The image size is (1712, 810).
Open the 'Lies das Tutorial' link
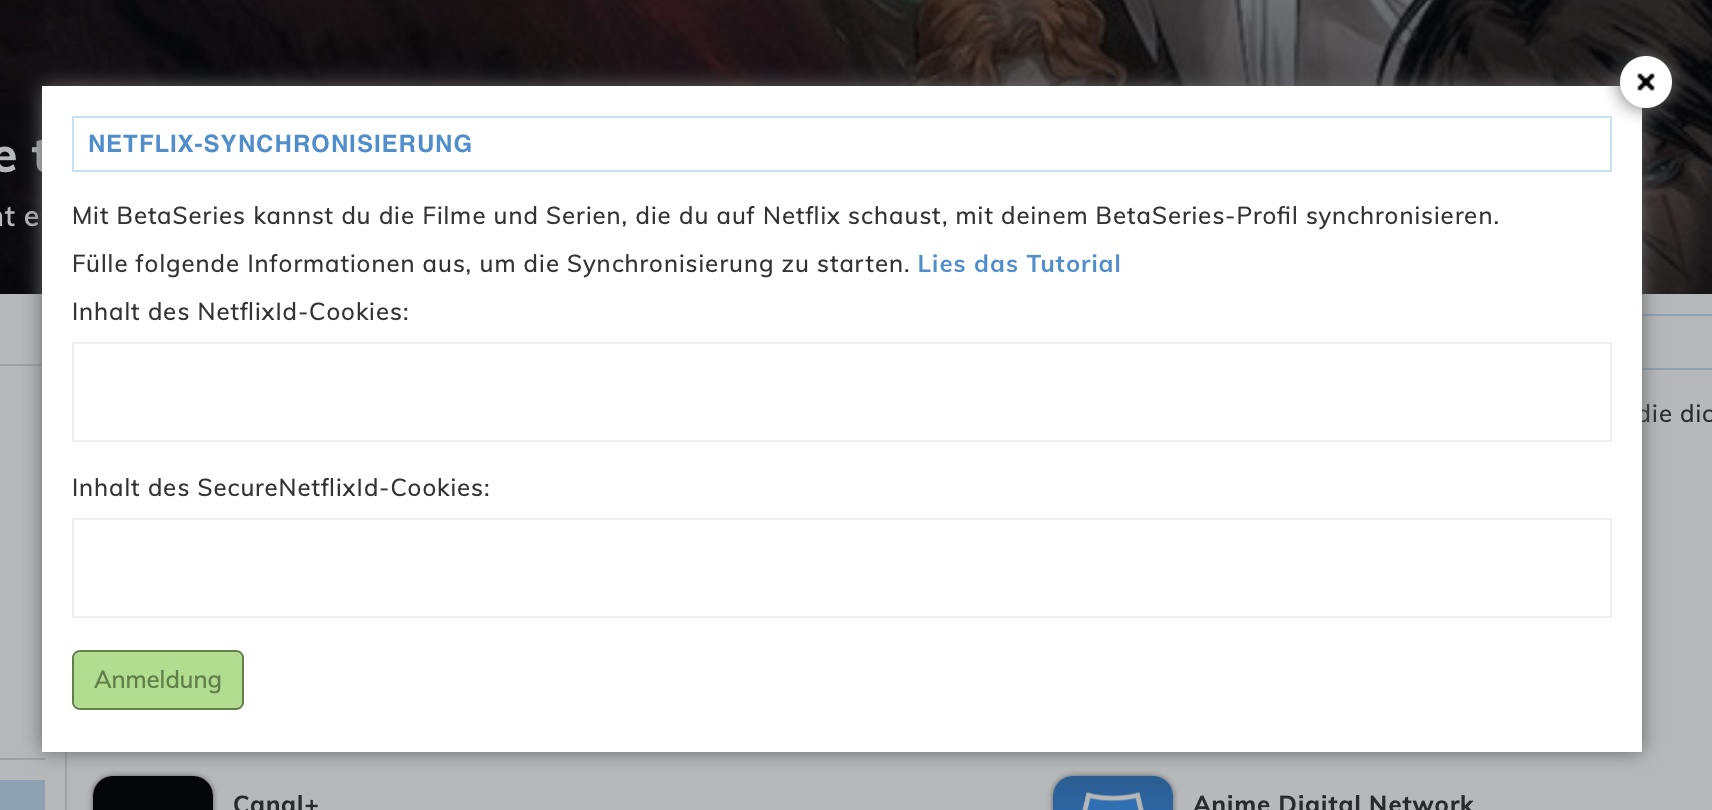click(x=1018, y=264)
